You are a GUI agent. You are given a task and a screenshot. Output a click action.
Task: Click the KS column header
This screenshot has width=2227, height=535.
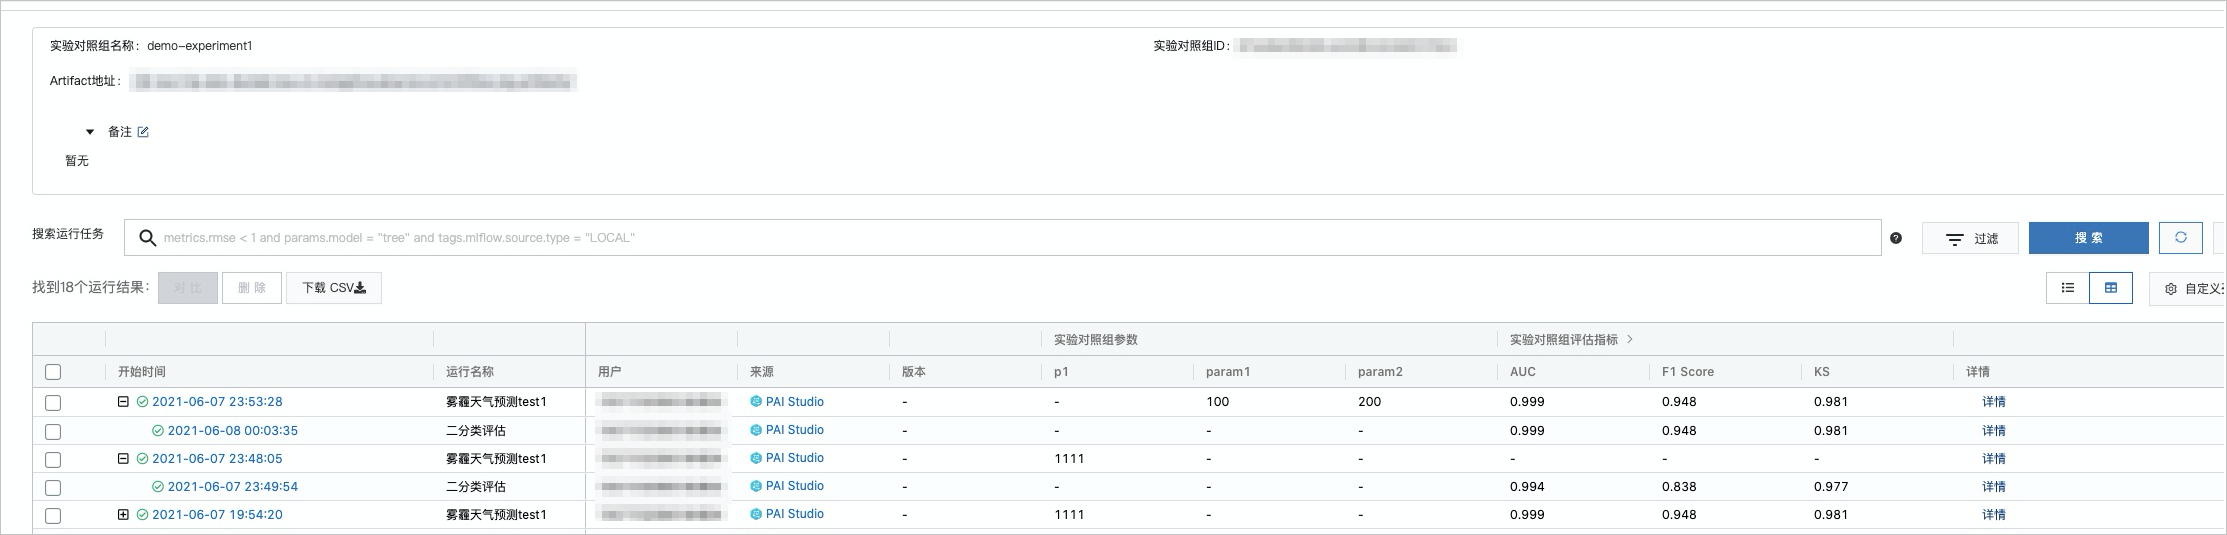click(1822, 372)
